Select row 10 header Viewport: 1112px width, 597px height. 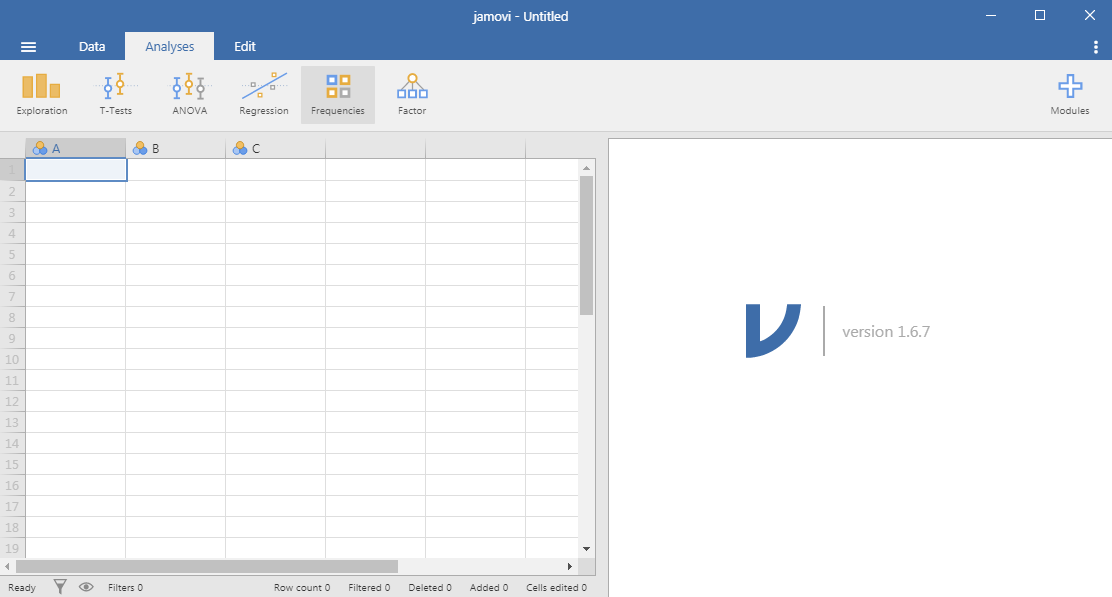[x=12, y=359]
